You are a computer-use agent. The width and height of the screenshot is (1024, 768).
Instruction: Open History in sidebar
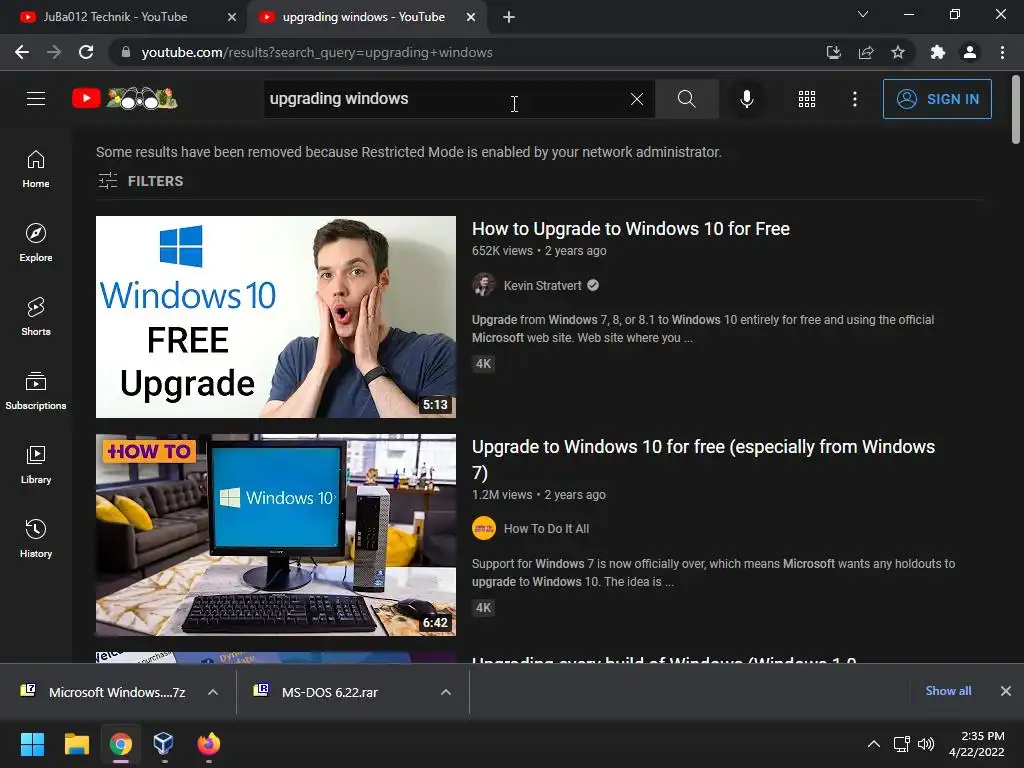[x=36, y=537]
